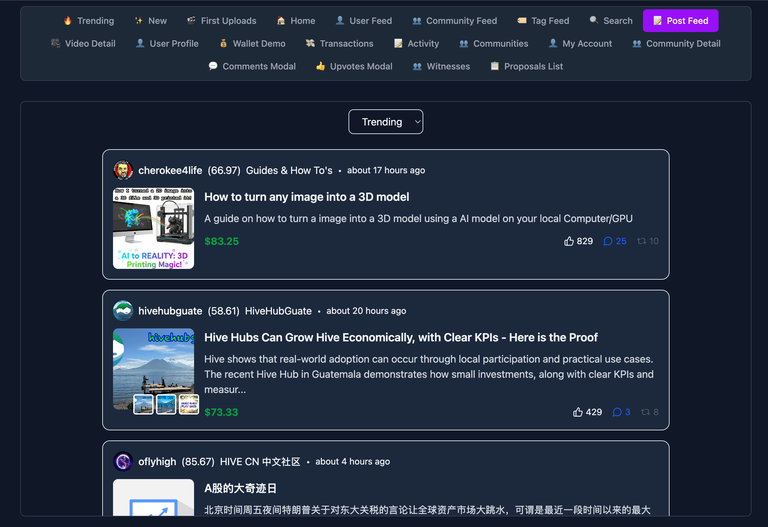The width and height of the screenshot is (768, 527).
Task: Open the 3D printing post thumbnail
Action: (153, 228)
